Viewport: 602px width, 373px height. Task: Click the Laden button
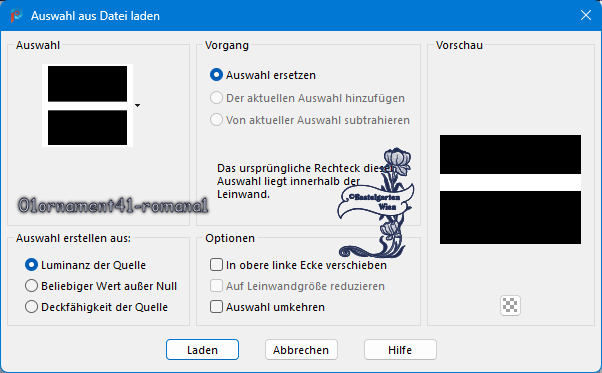(x=202, y=350)
